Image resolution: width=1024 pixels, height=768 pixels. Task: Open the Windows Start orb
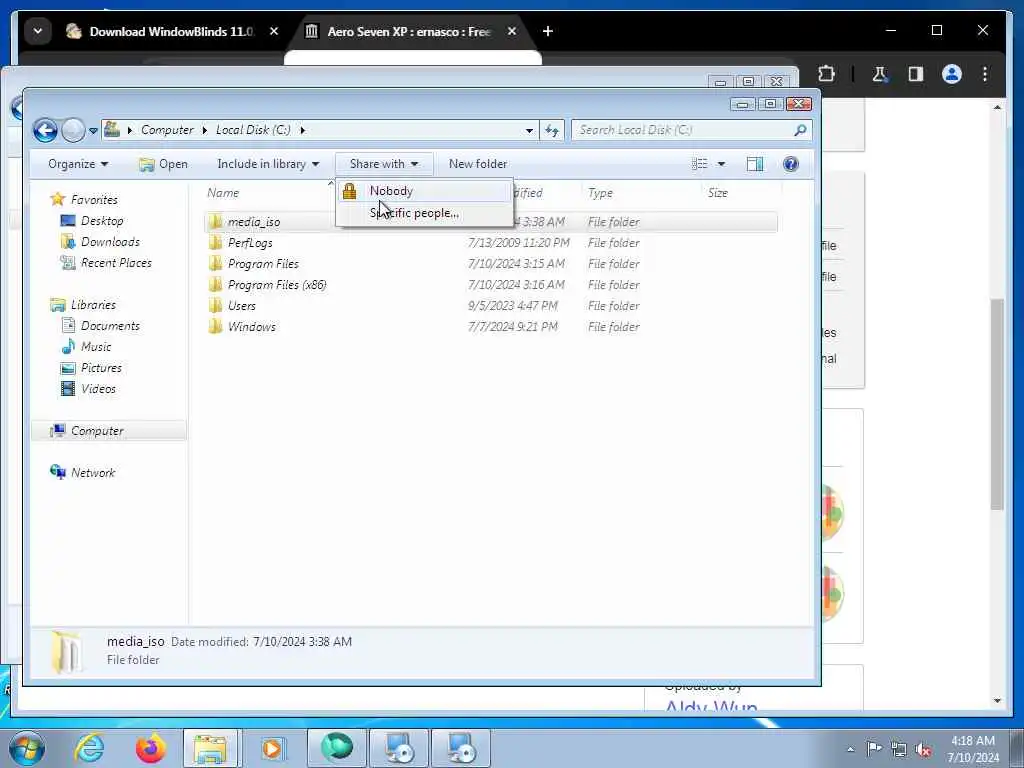[27, 748]
